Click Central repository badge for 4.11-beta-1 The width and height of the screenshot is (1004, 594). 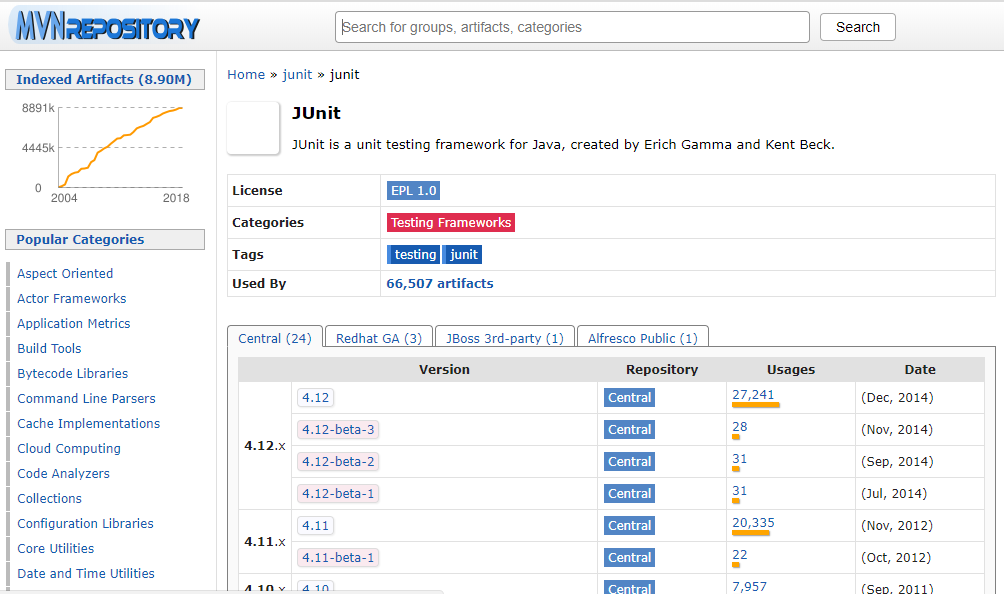click(629, 558)
